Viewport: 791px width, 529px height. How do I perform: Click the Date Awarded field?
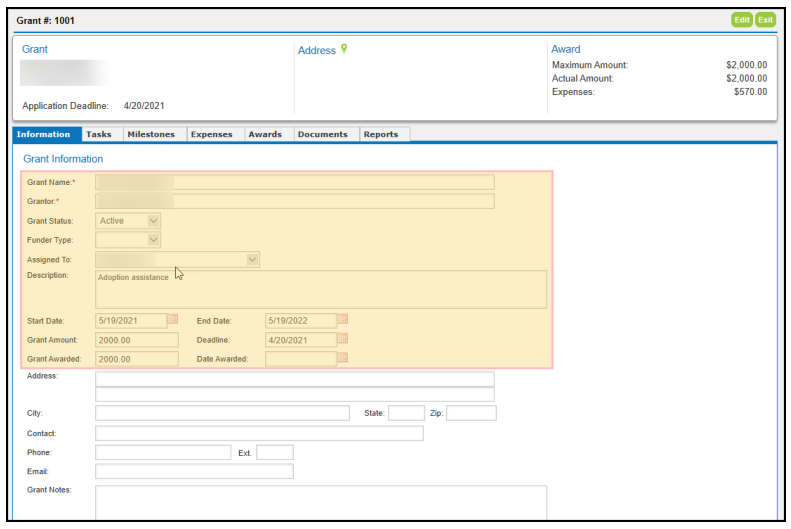(301, 359)
